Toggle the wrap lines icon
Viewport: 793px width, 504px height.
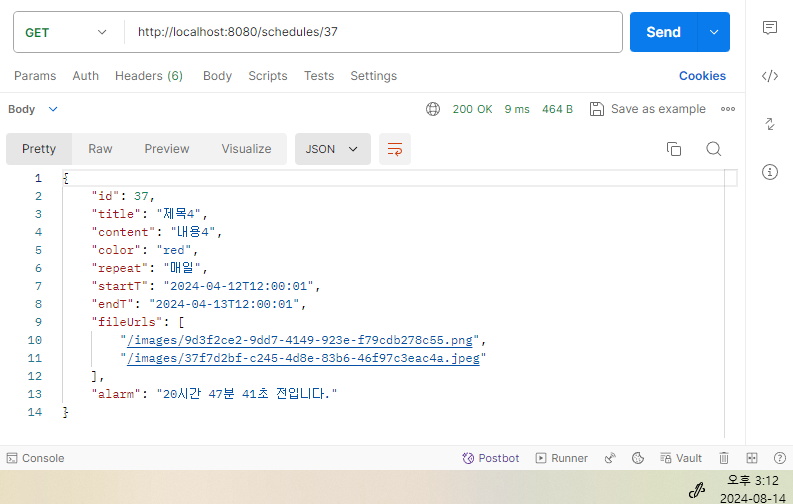tap(395, 149)
